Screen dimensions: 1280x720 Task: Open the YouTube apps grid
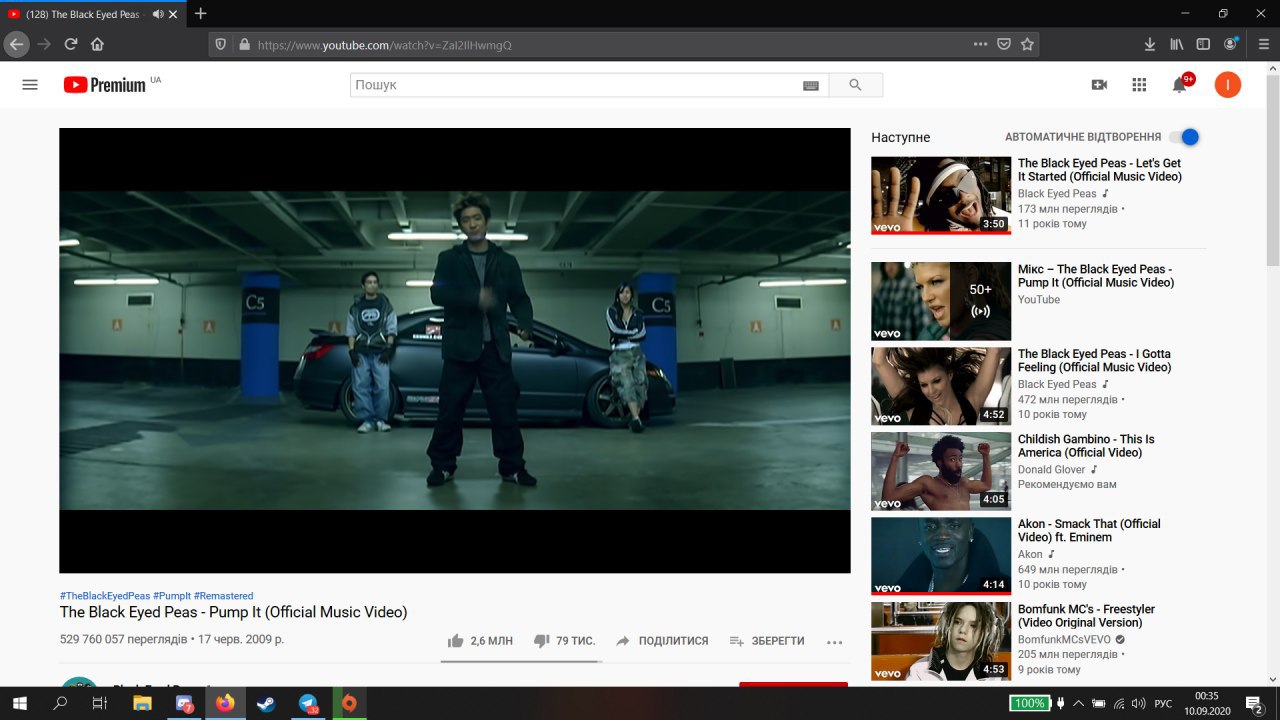tap(1139, 85)
